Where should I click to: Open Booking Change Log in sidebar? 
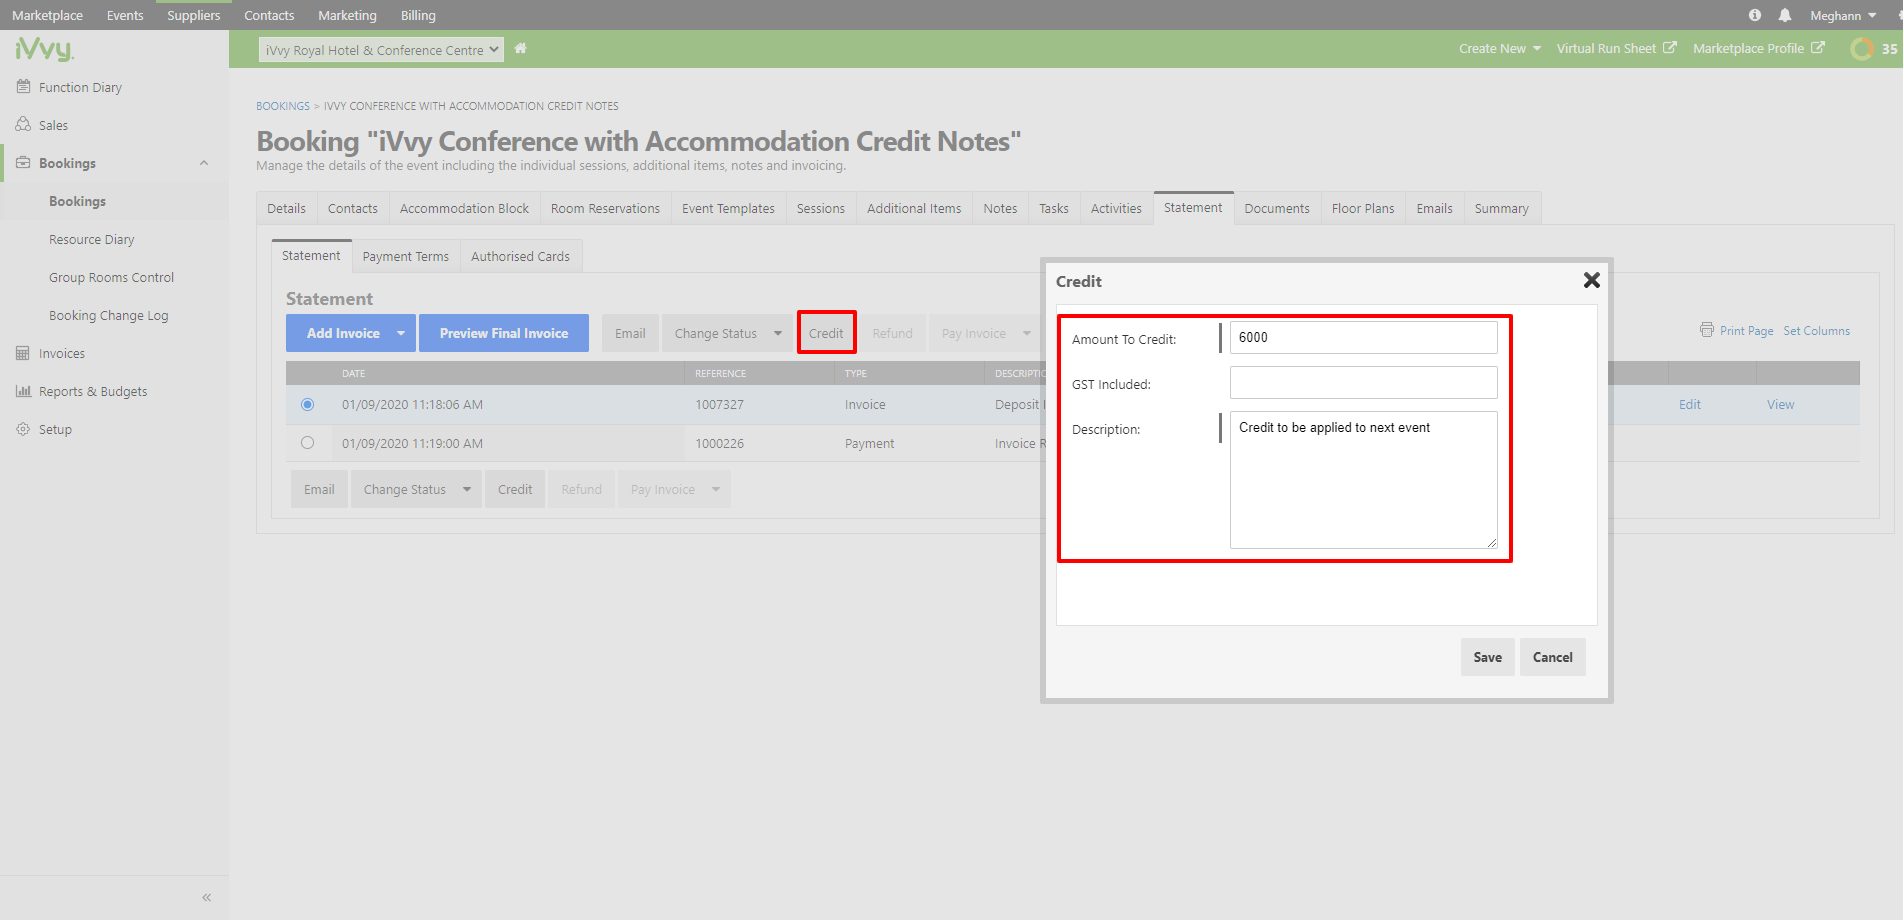pos(108,315)
